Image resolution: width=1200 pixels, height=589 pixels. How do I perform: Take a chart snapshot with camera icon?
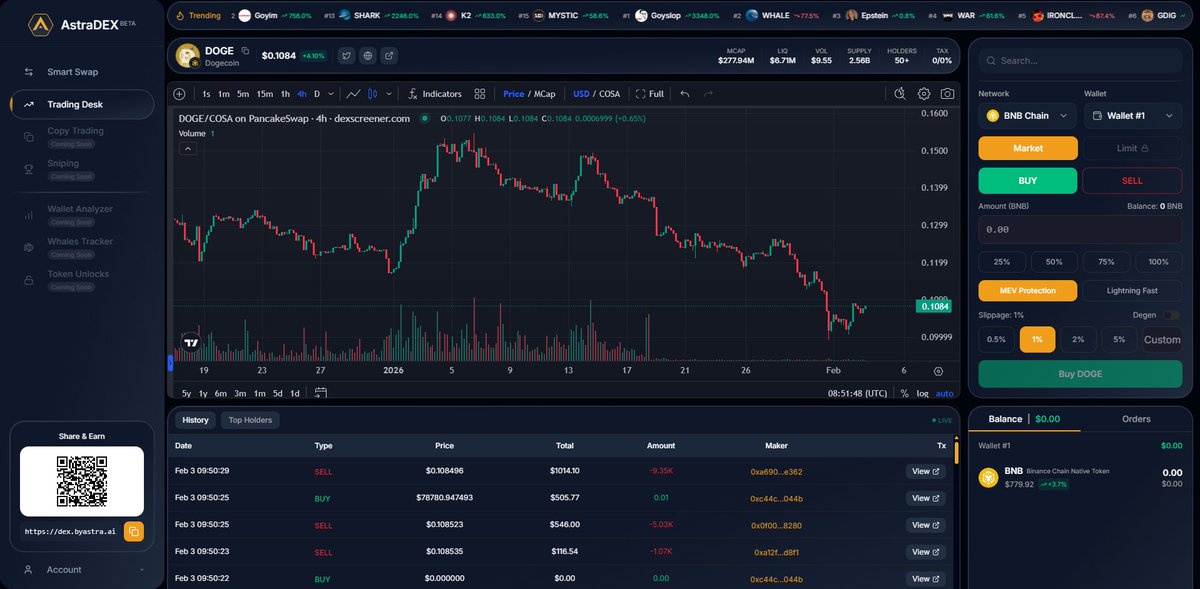(x=947, y=94)
